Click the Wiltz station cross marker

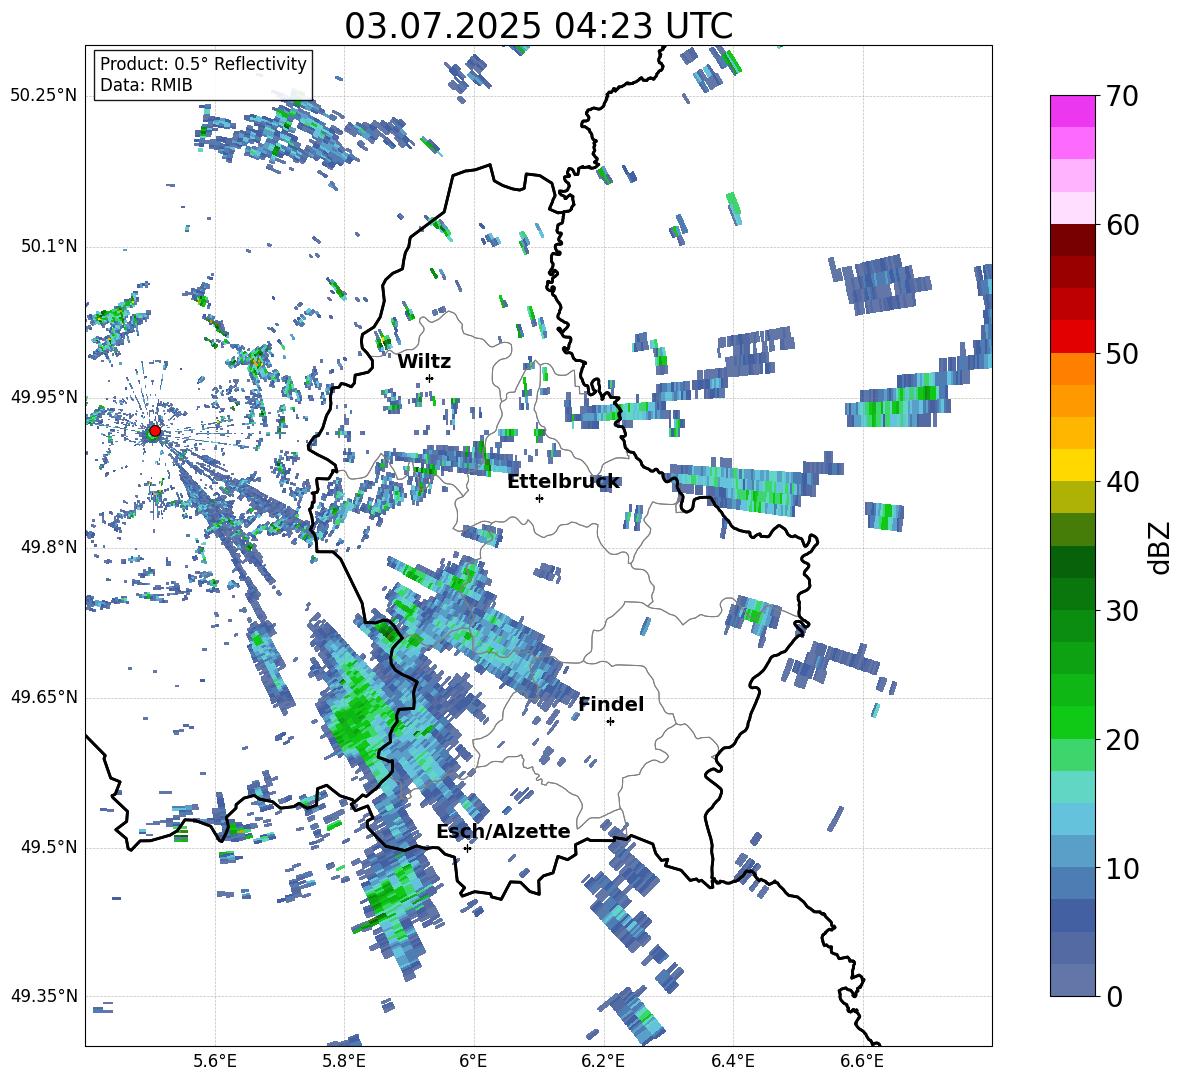430,378
